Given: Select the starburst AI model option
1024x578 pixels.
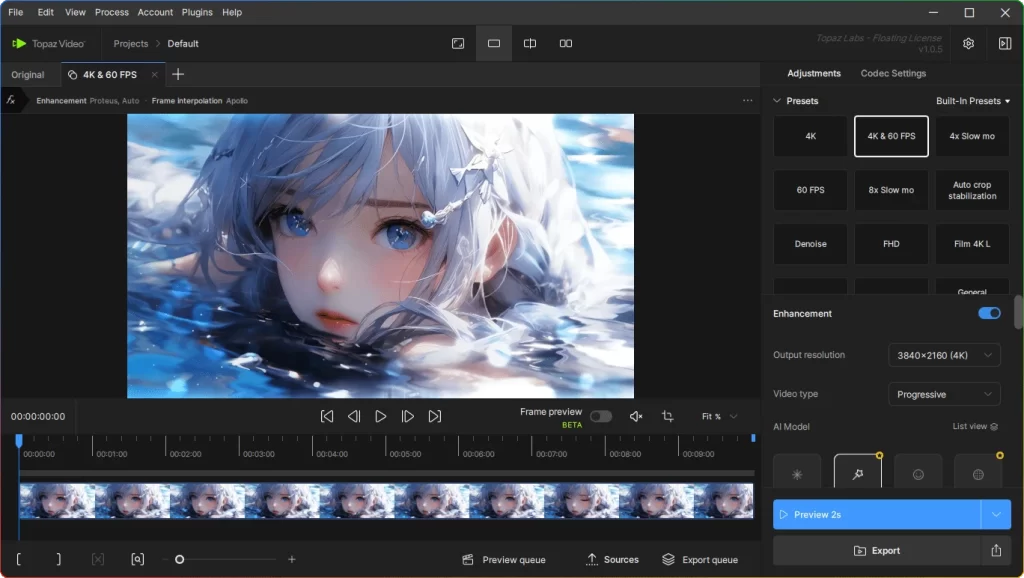Looking at the screenshot, I should 796,471.
